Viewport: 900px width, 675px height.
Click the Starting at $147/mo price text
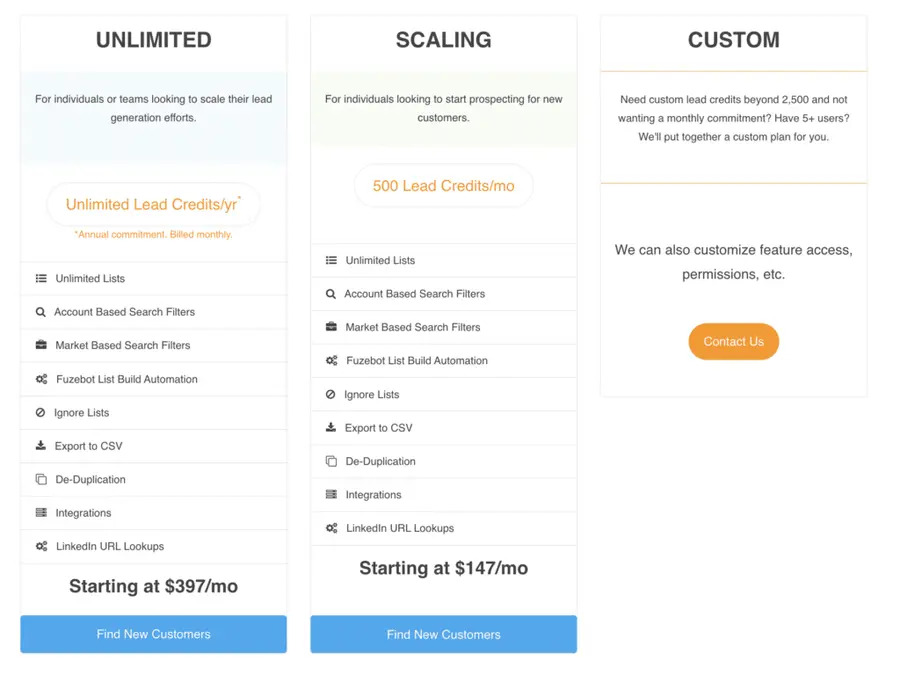[x=443, y=568]
